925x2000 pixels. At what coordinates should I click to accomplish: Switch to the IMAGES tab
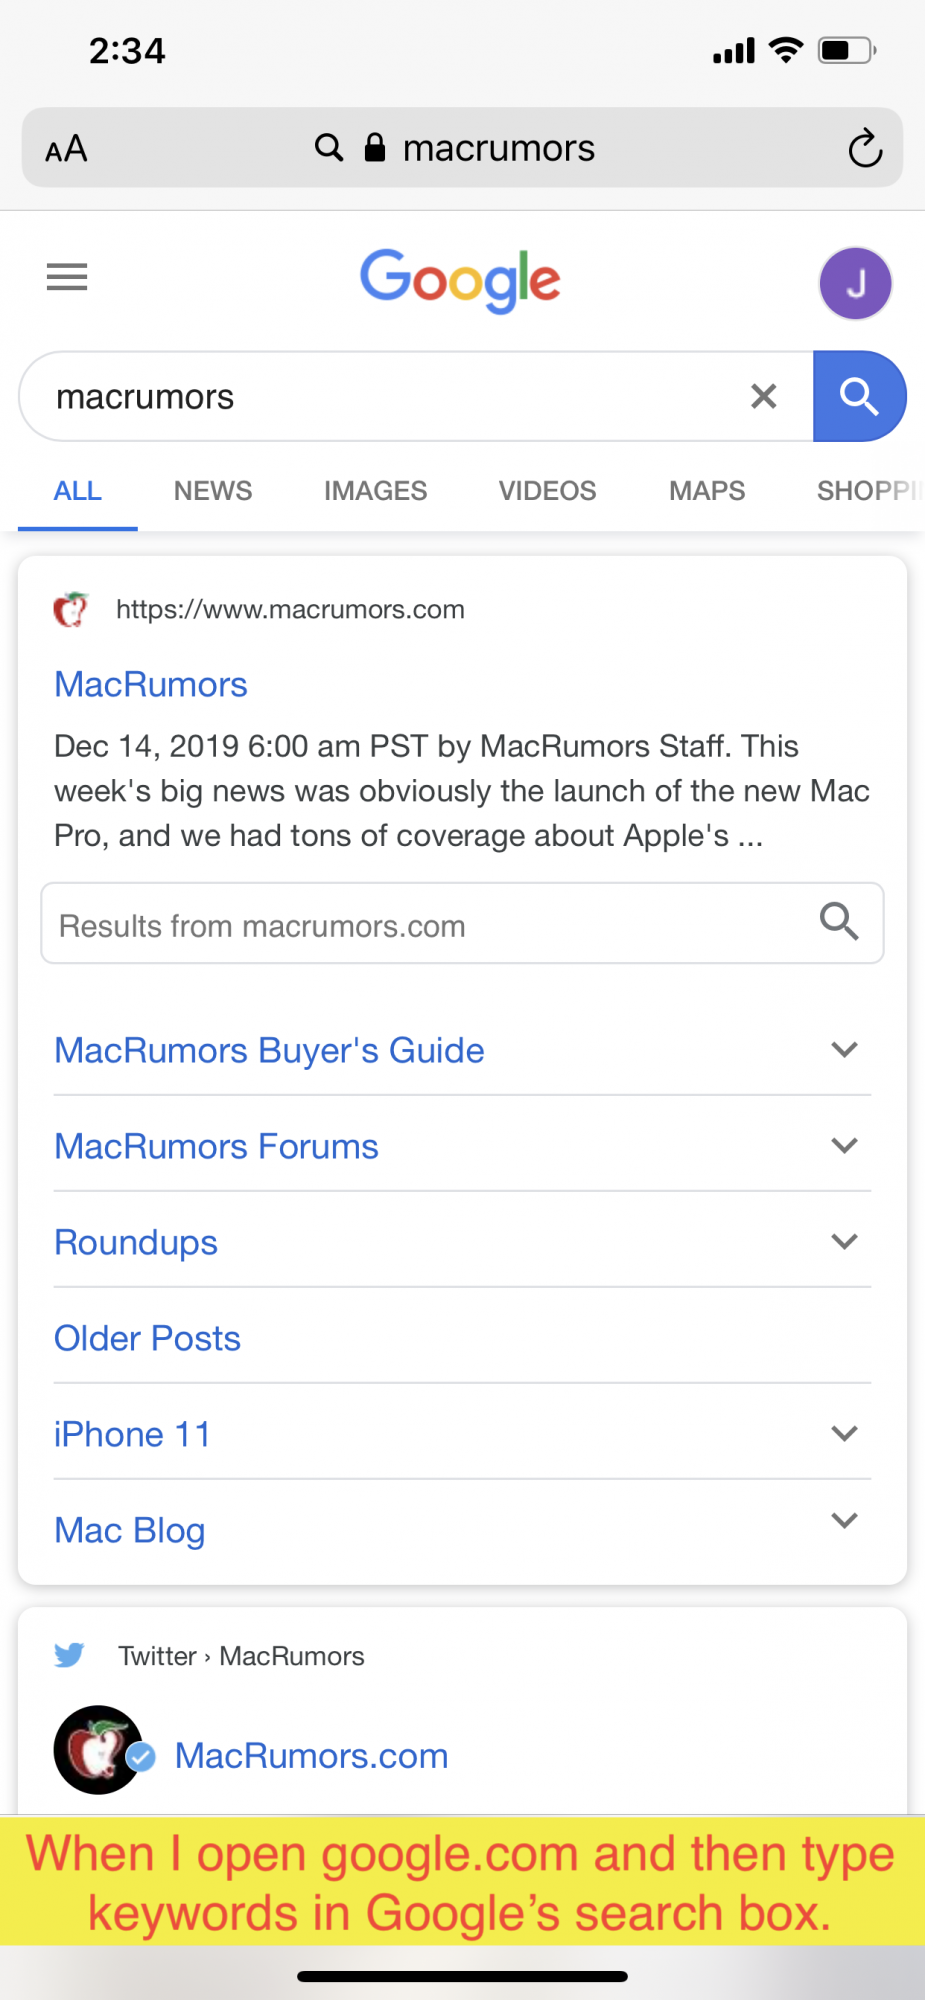pyautogui.click(x=375, y=490)
